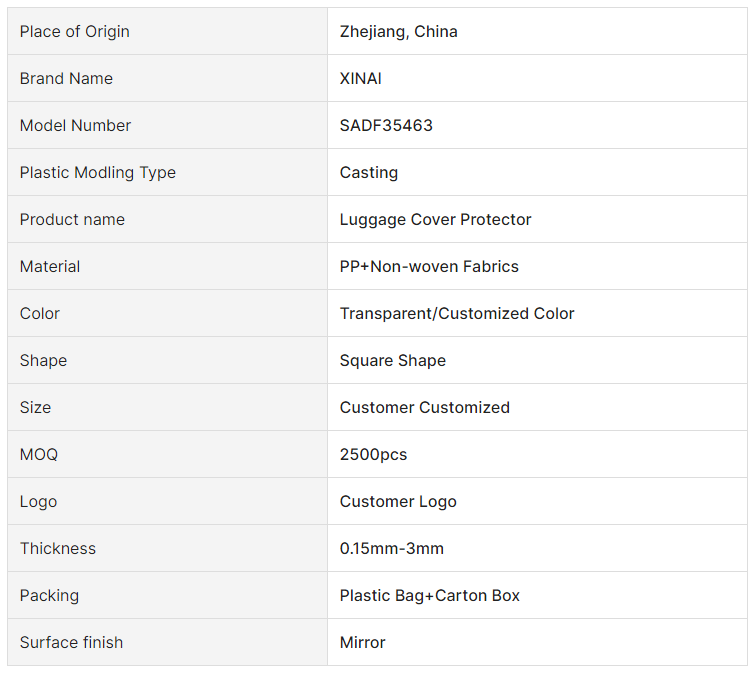
Task: Click the 'Transparent/Customized Color' value
Action: click(x=457, y=314)
